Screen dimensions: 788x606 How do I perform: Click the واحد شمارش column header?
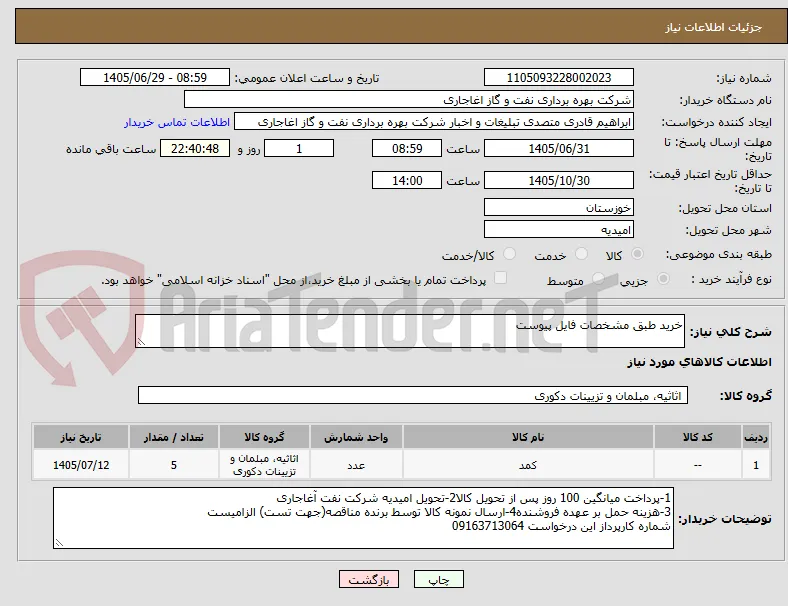point(356,437)
